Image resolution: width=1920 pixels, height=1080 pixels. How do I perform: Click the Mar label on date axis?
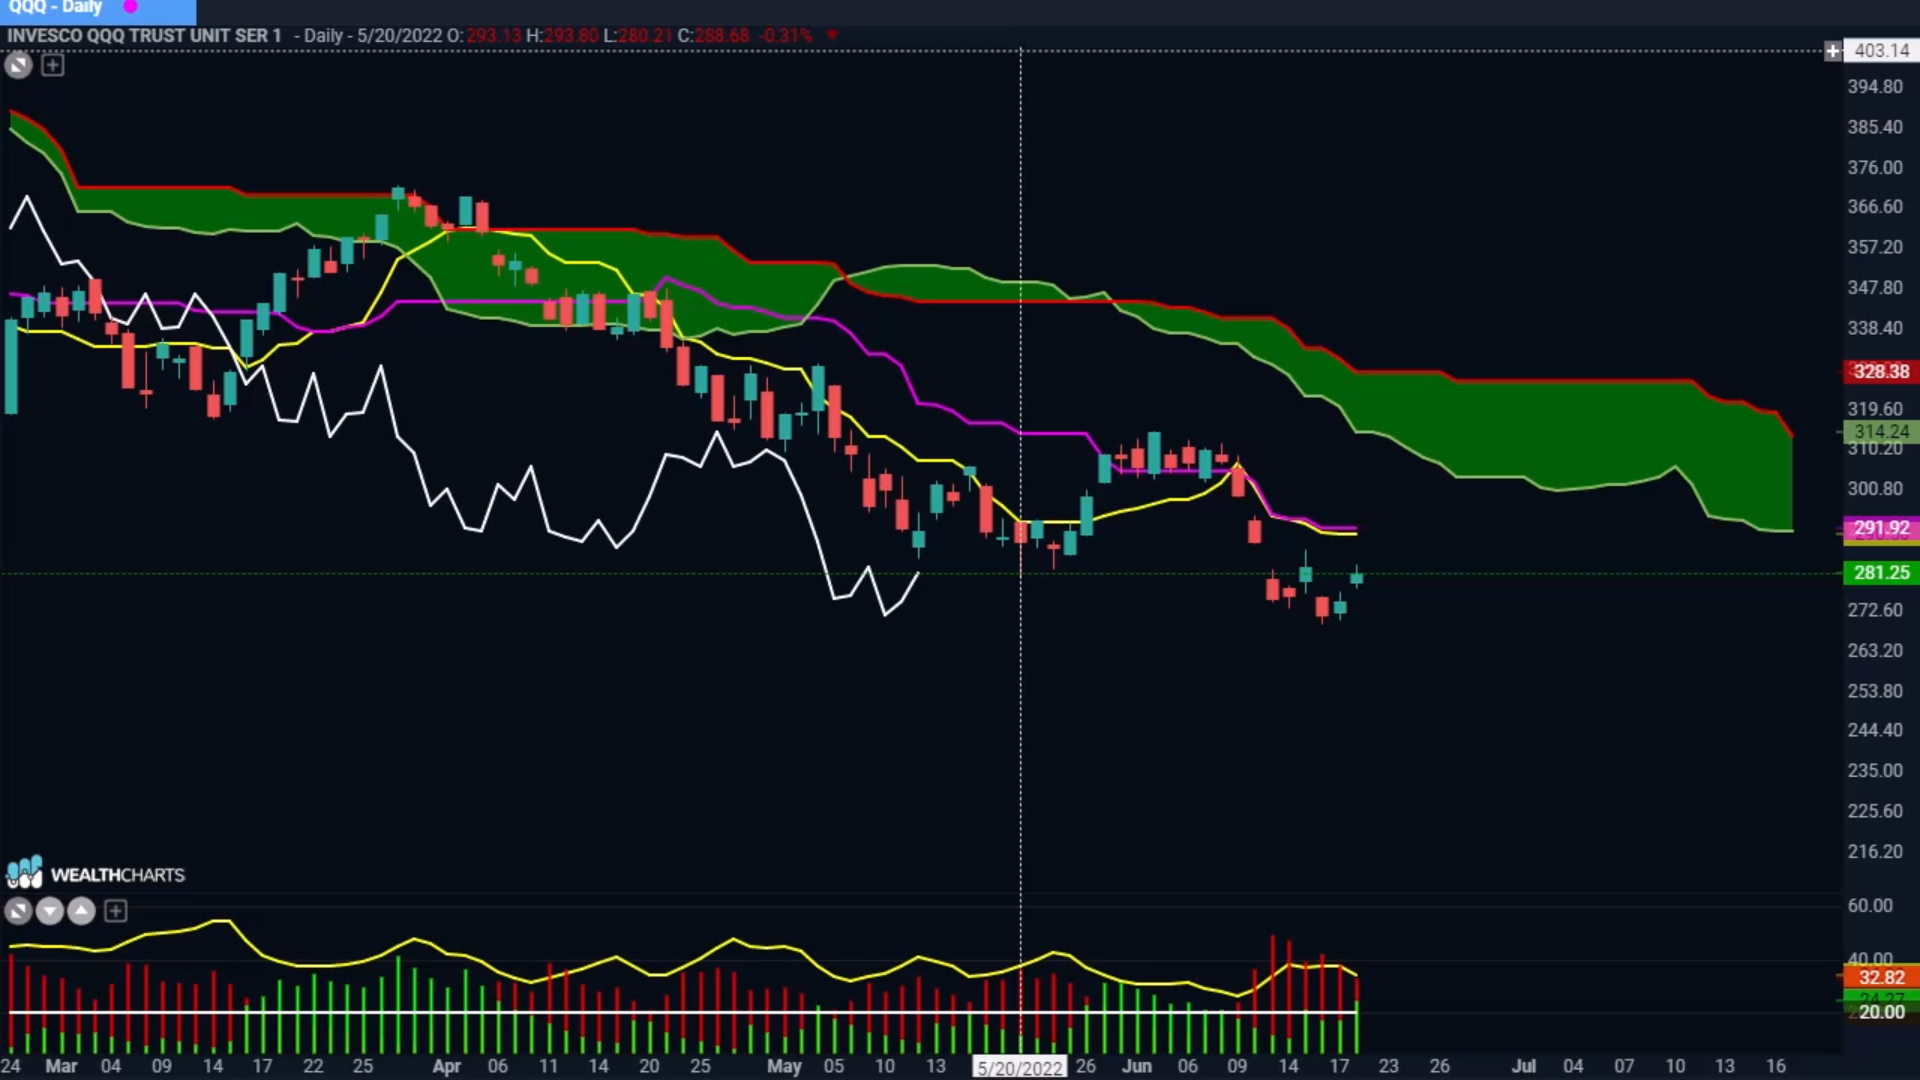pyautogui.click(x=62, y=1067)
